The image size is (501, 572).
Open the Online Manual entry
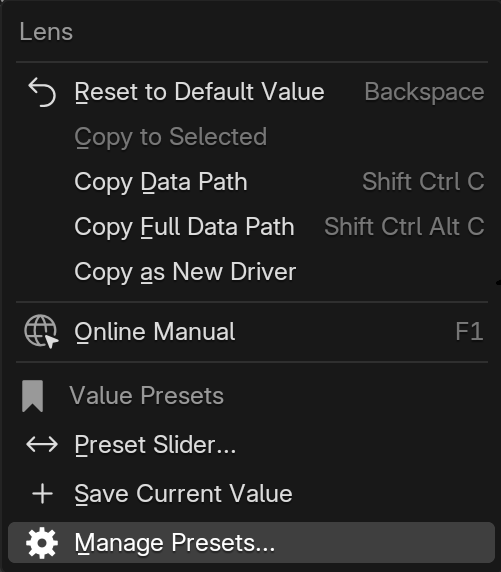[x=251, y=332]
